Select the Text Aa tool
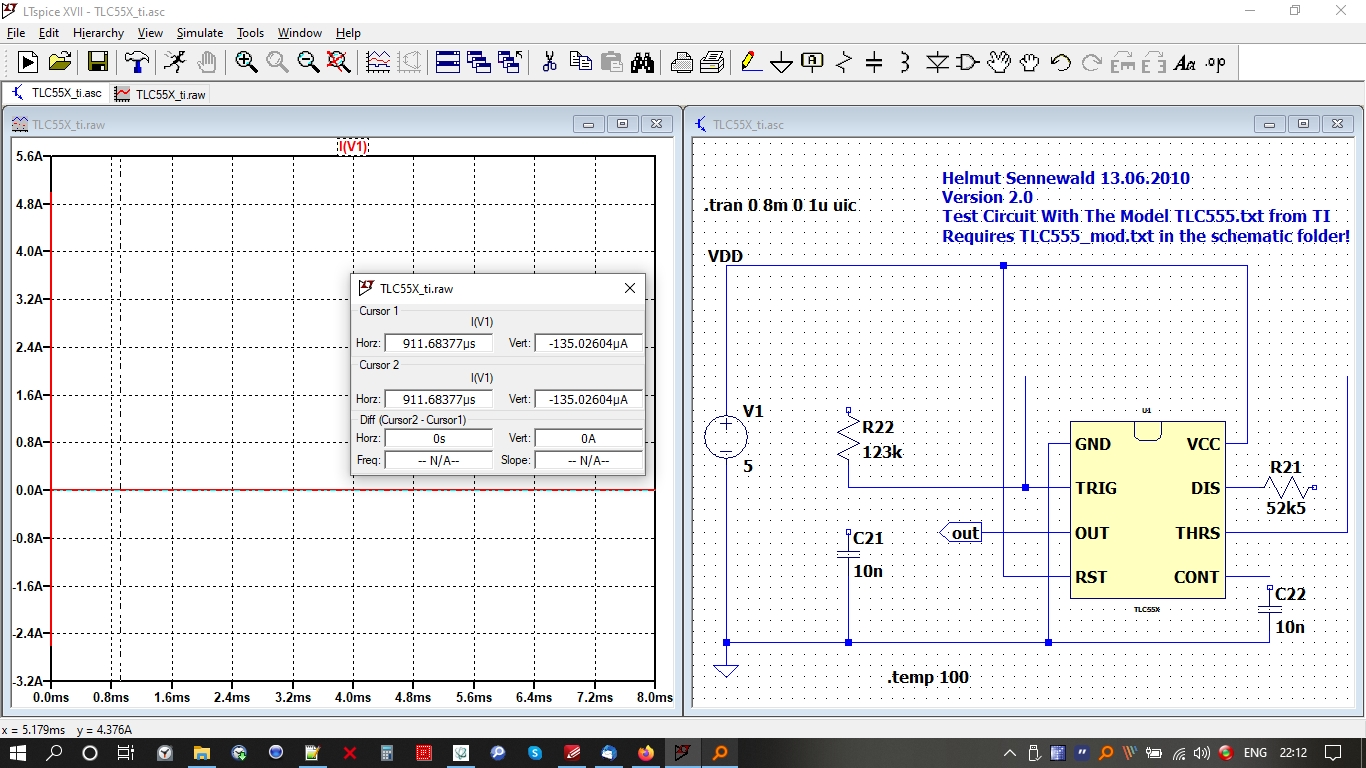This screenshot has height=768, width=1366. [1185, 62]
